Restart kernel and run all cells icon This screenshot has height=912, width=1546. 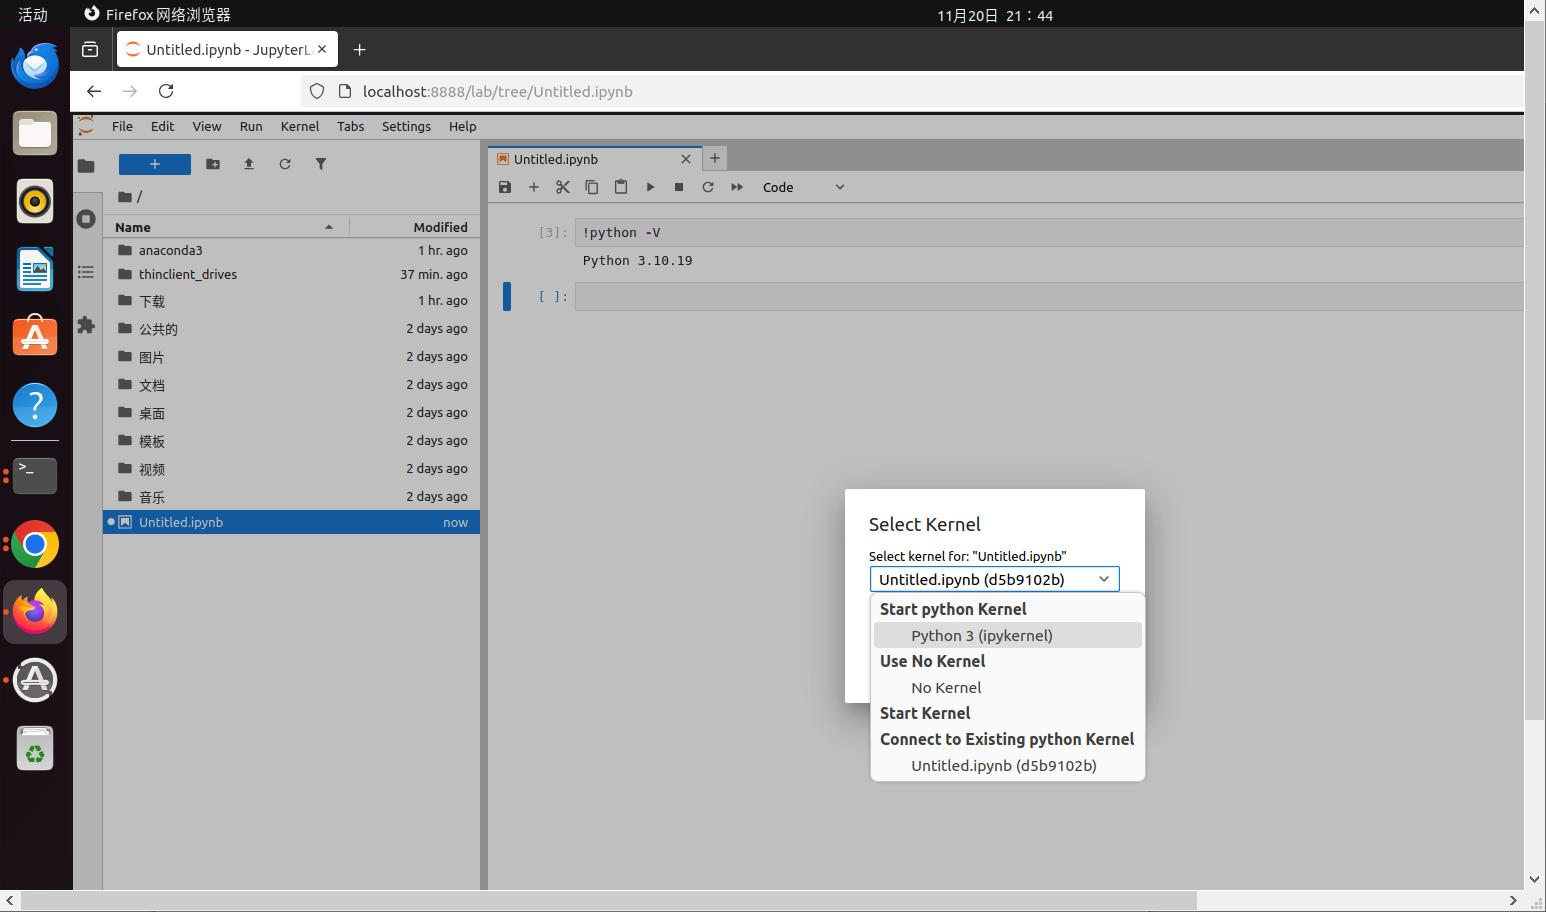pos(737,187)
